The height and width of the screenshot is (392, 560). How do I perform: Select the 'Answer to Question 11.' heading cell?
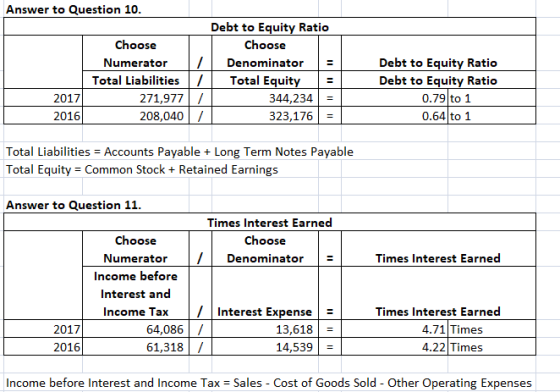click(x=74, y=205)
